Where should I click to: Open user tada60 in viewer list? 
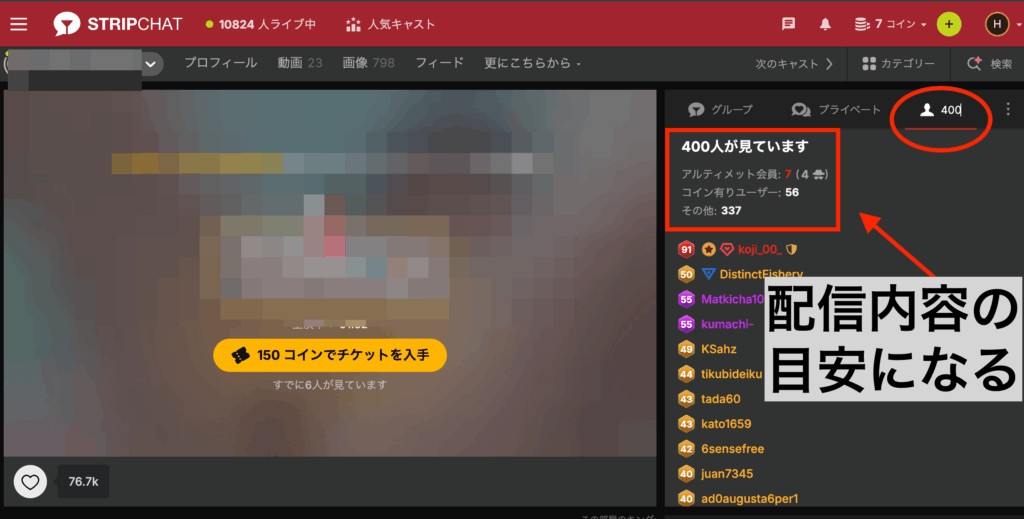[720, 399]
